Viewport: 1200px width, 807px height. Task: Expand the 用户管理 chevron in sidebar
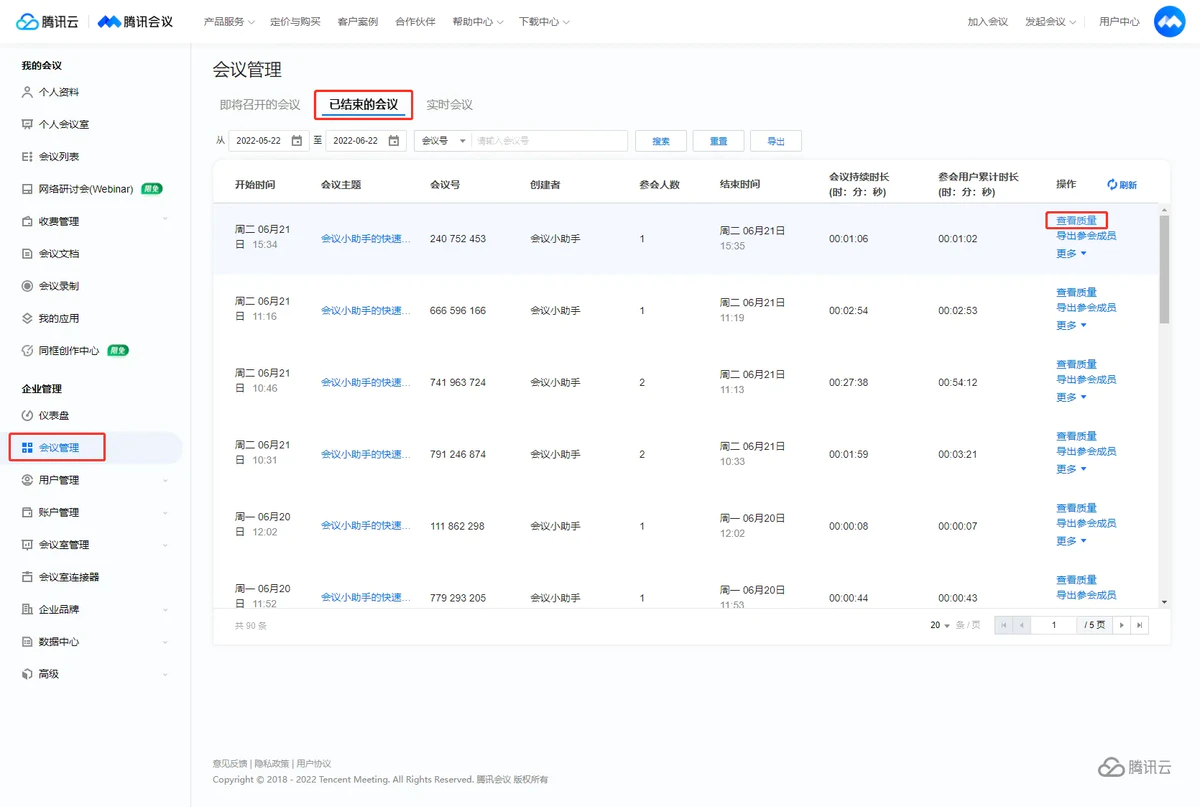(165, 480)
